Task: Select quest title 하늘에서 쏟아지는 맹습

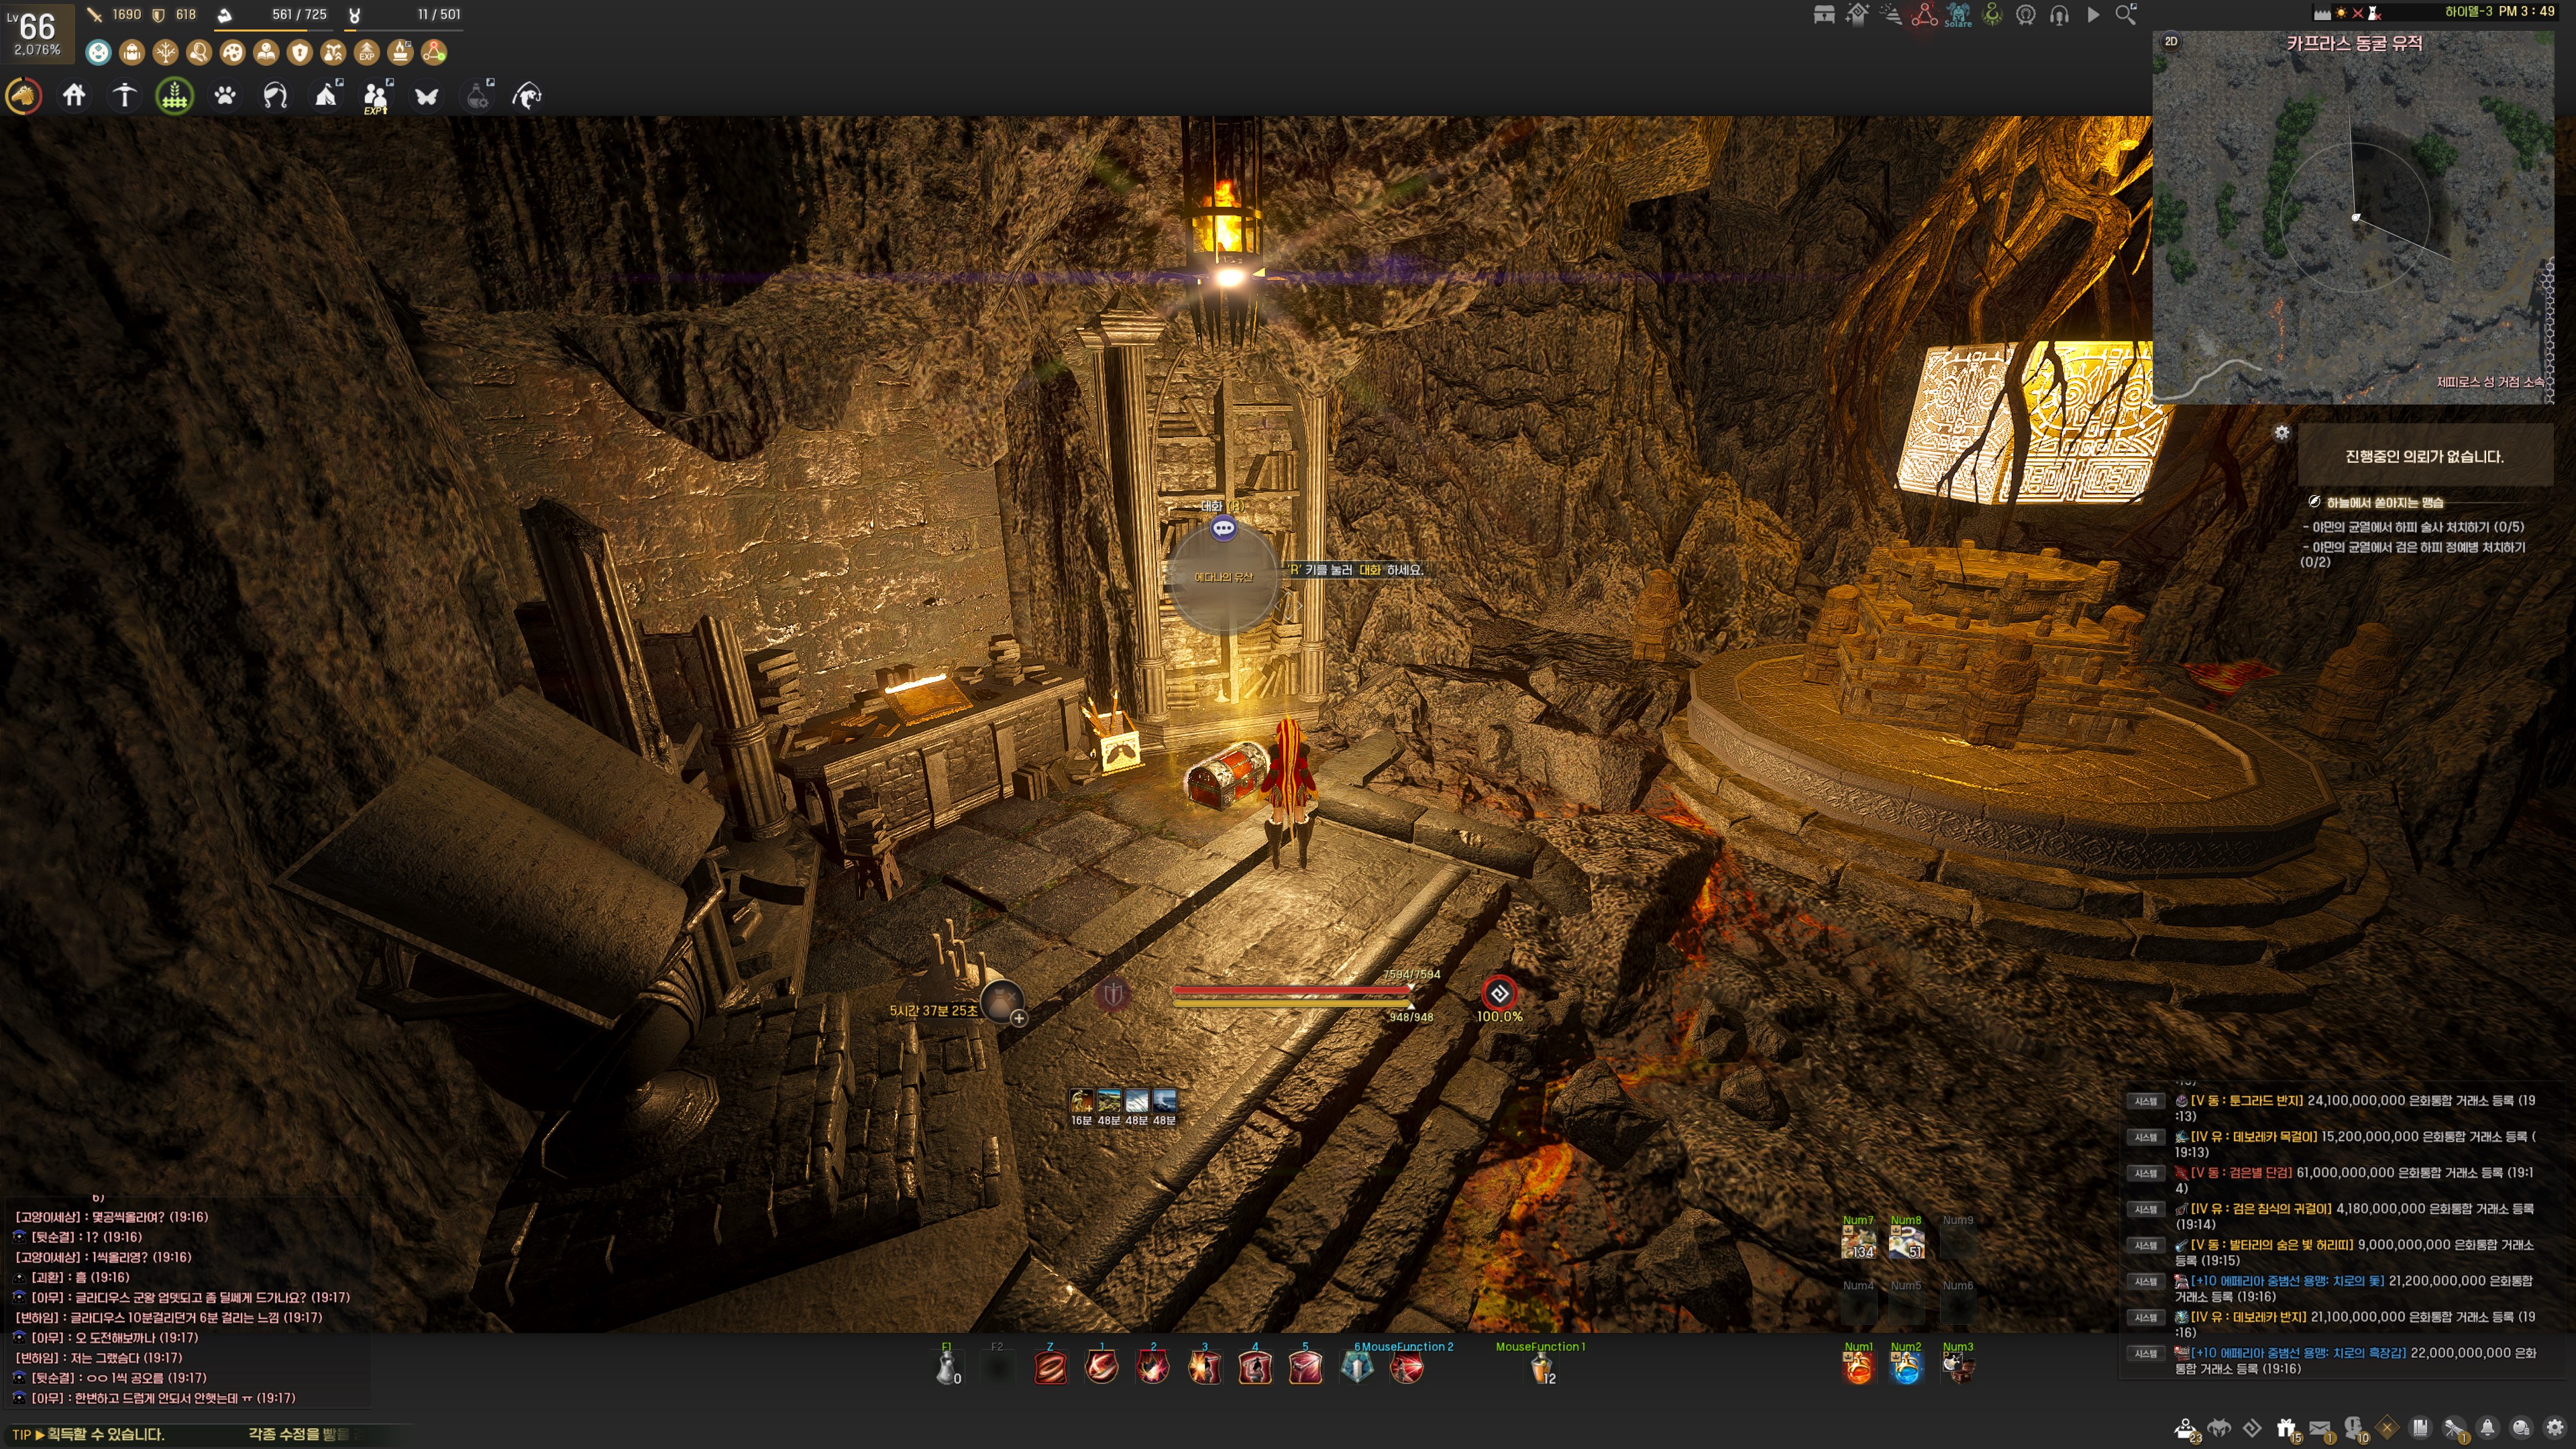Action: (x=2384, y=502)
